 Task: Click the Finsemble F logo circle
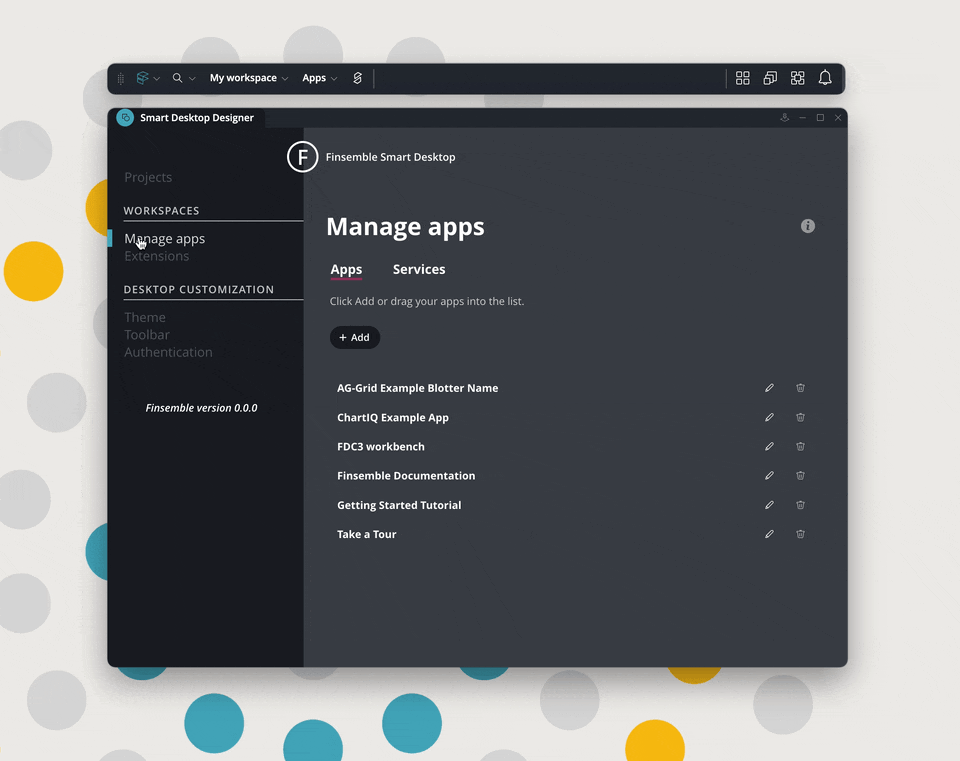tap(302, 157)
